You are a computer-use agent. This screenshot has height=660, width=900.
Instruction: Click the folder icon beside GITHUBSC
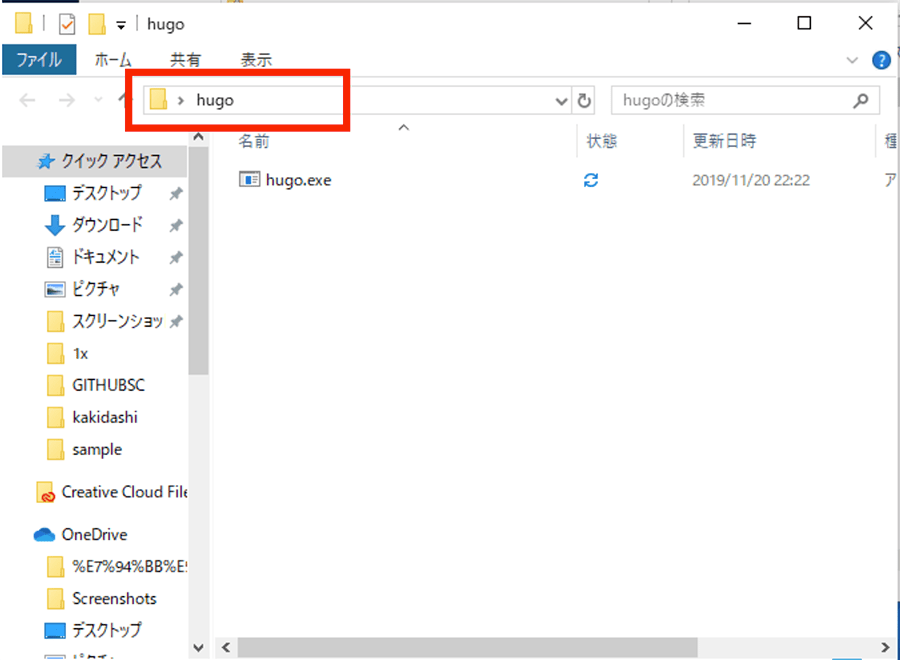pos(55,386)
